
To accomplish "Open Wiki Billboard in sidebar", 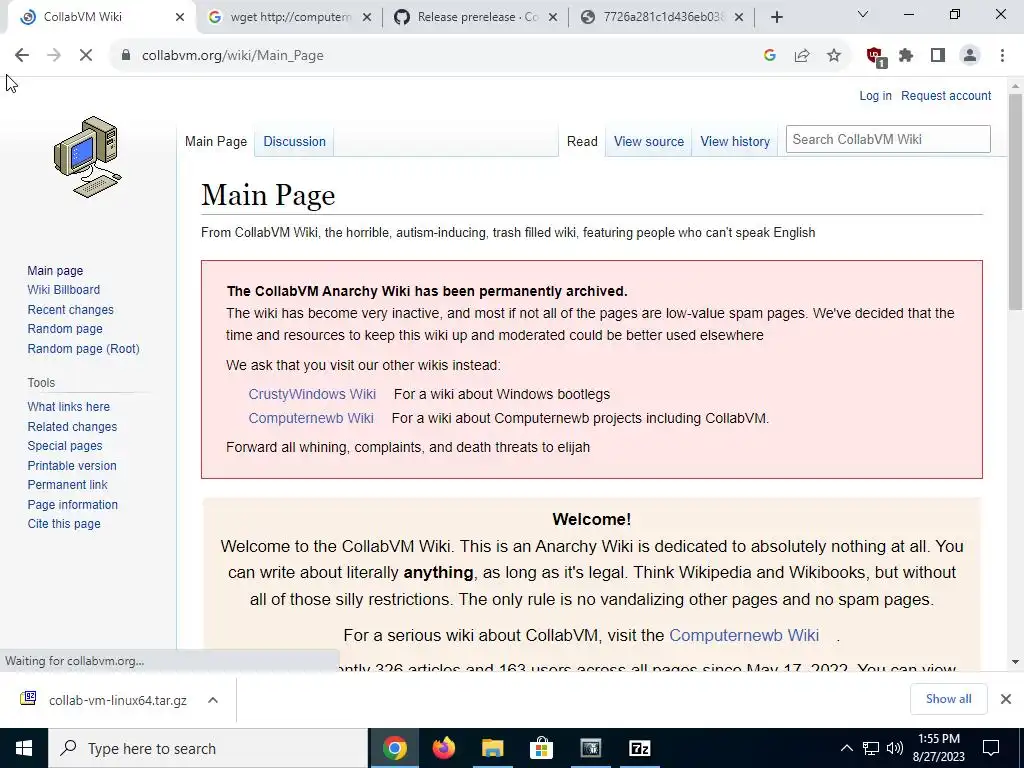I will point(63,289).
